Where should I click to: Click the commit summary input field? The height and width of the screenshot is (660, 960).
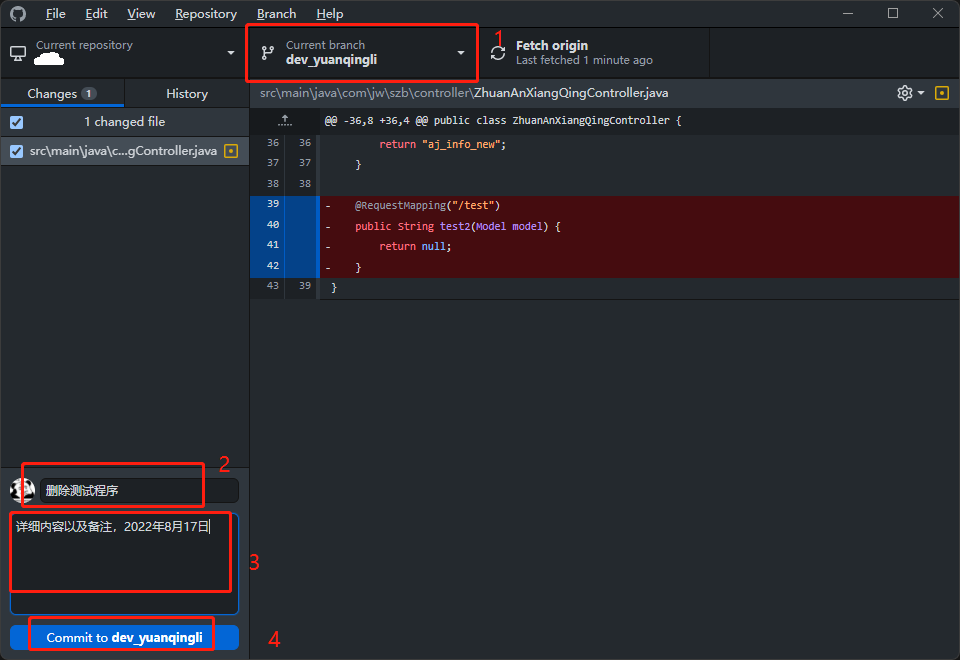[x=139, y=490]
